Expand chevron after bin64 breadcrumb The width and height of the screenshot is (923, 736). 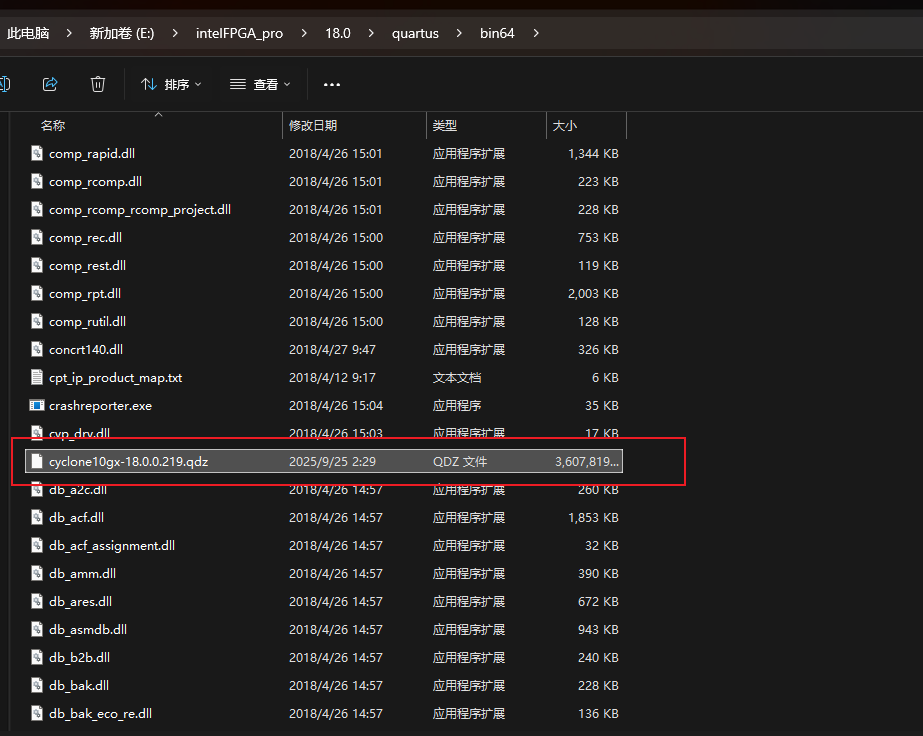point(536,33)
